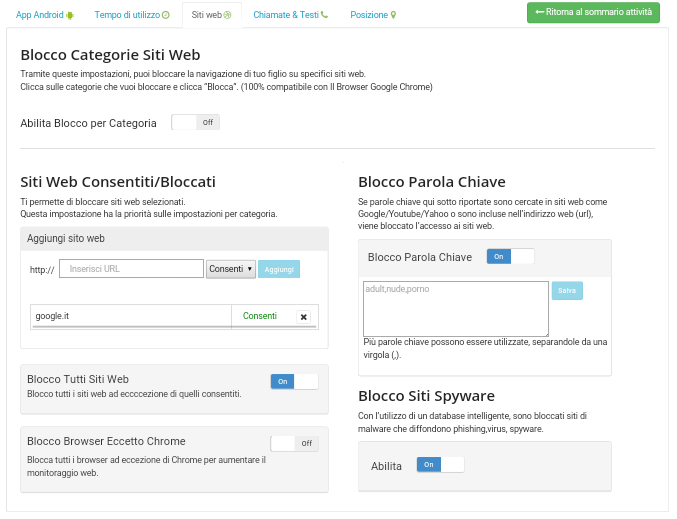The height and width of the screenshot is (519, 677).
Task: Open the Consenti dropdown selector
Action: [x=231, y=269]
